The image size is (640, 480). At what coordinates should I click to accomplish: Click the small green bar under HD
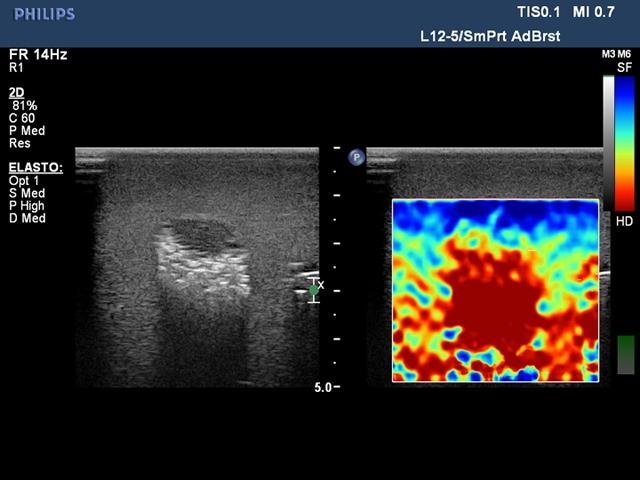[x=625, y=354]
